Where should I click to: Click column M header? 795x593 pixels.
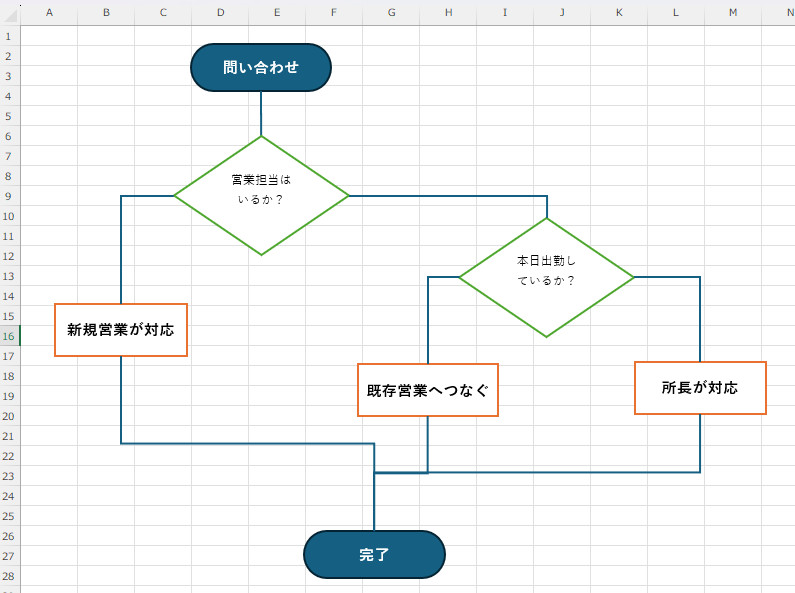pos(733,12)
